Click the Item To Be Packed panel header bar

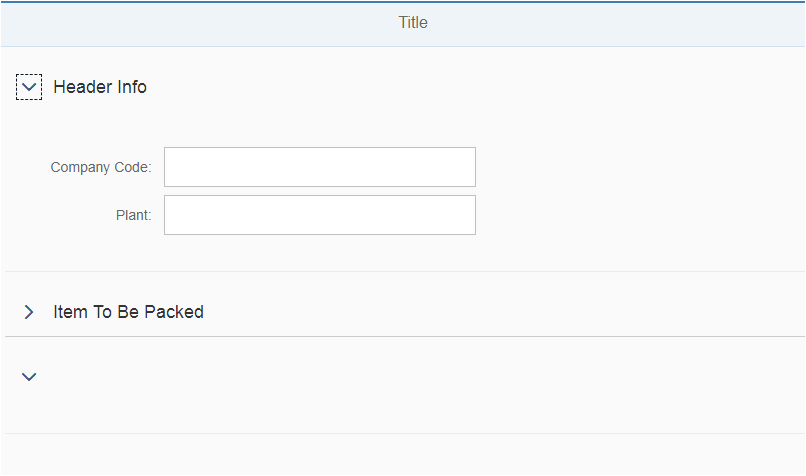click(x=405, y=312)
